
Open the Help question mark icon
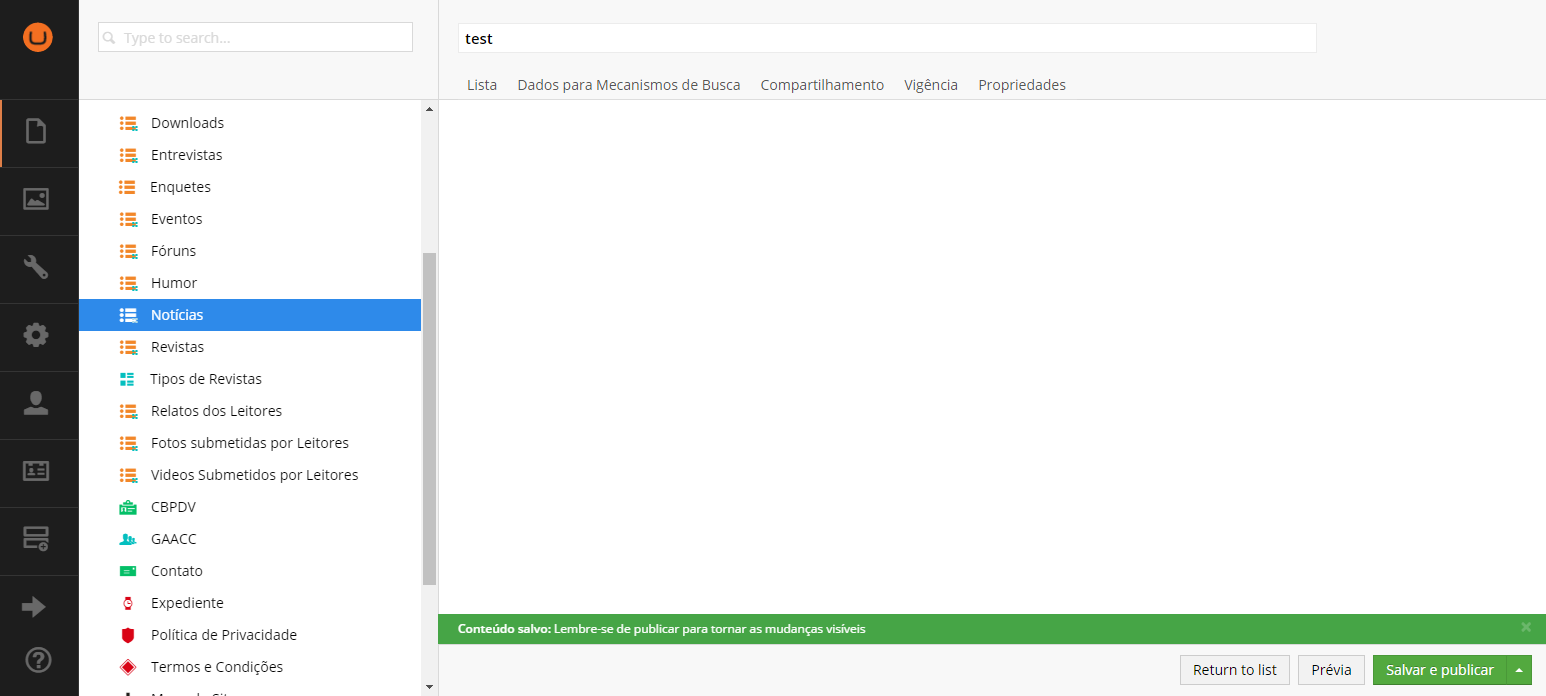pos(37,660)
